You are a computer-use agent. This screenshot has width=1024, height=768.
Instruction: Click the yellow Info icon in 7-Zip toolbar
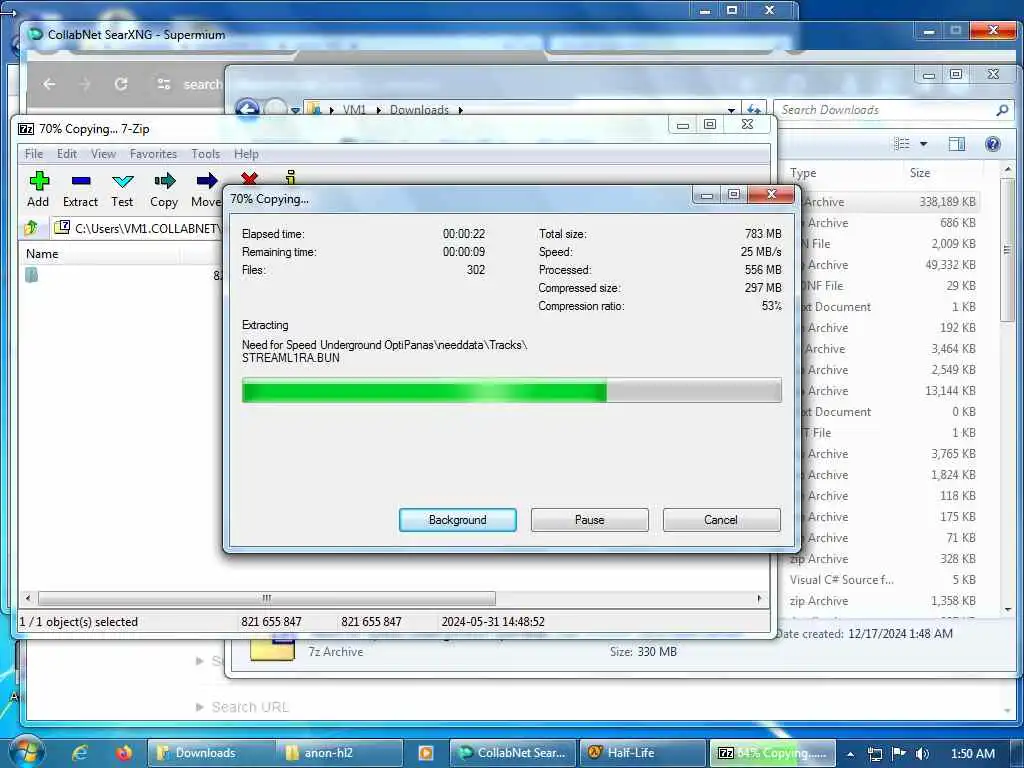coord(291,177)
